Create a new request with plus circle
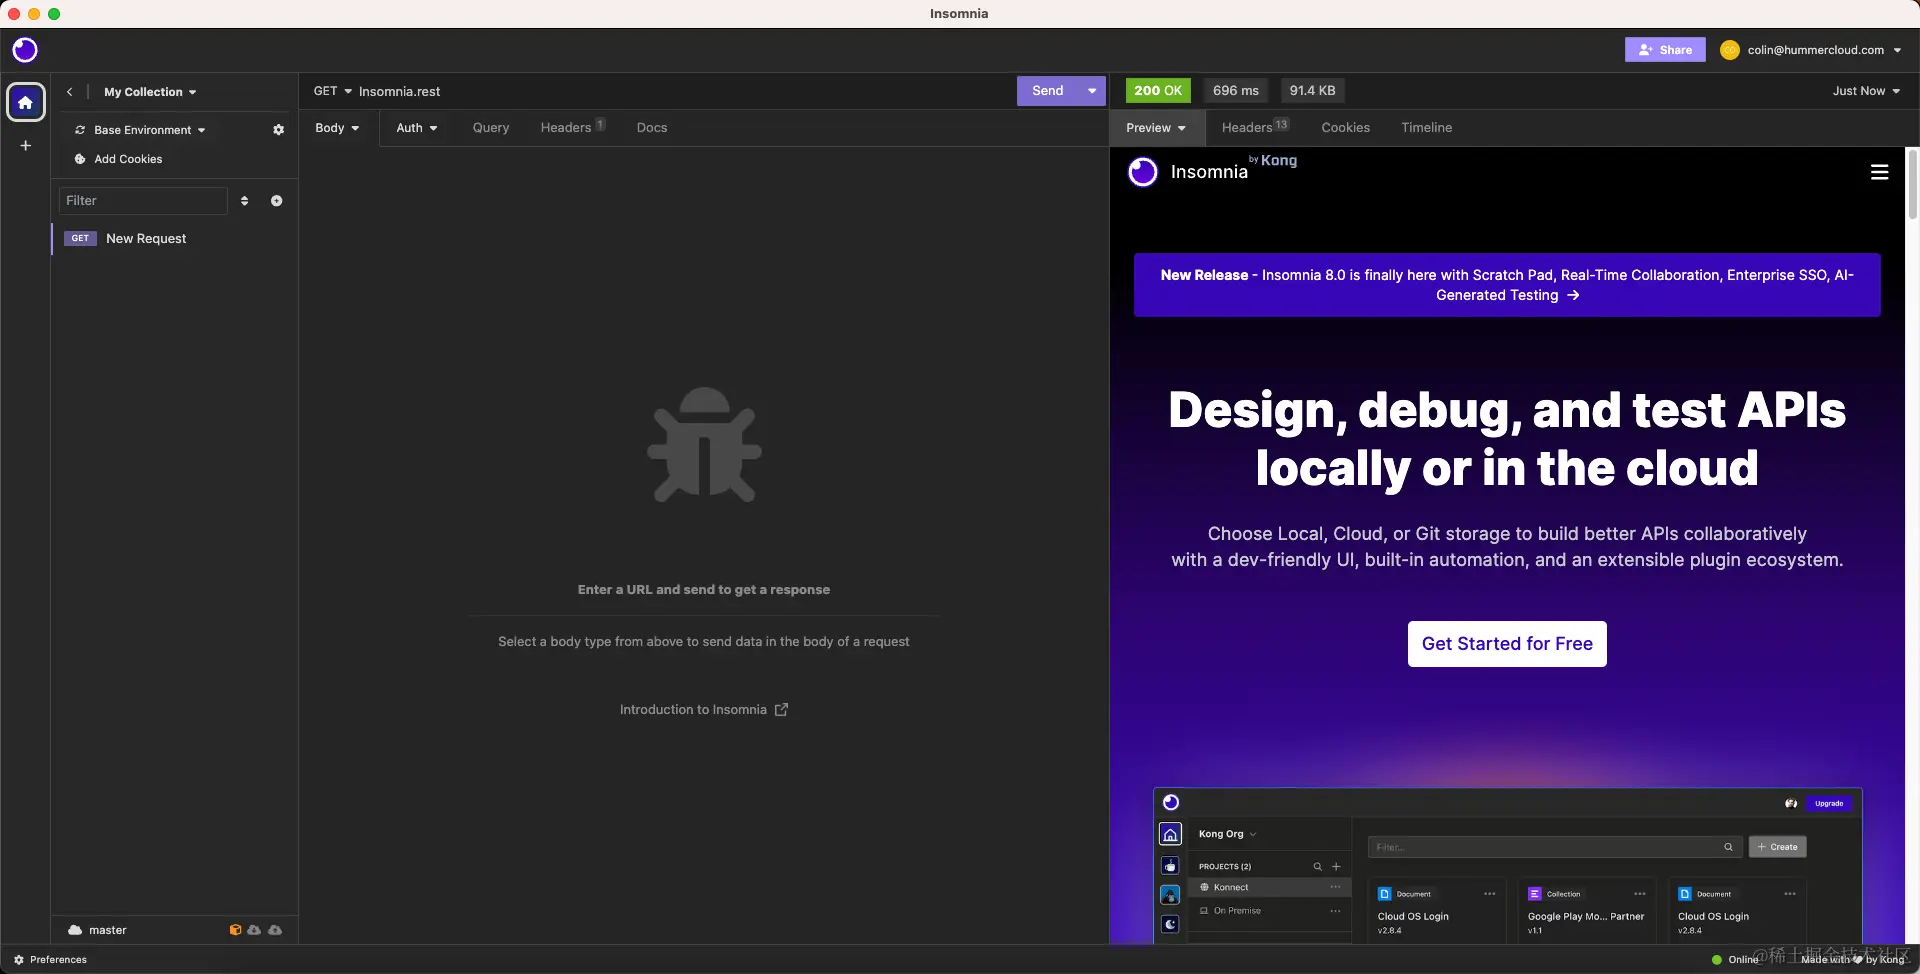The width and height of the screenshot is (1920, 974). click(x=277, y=201)
